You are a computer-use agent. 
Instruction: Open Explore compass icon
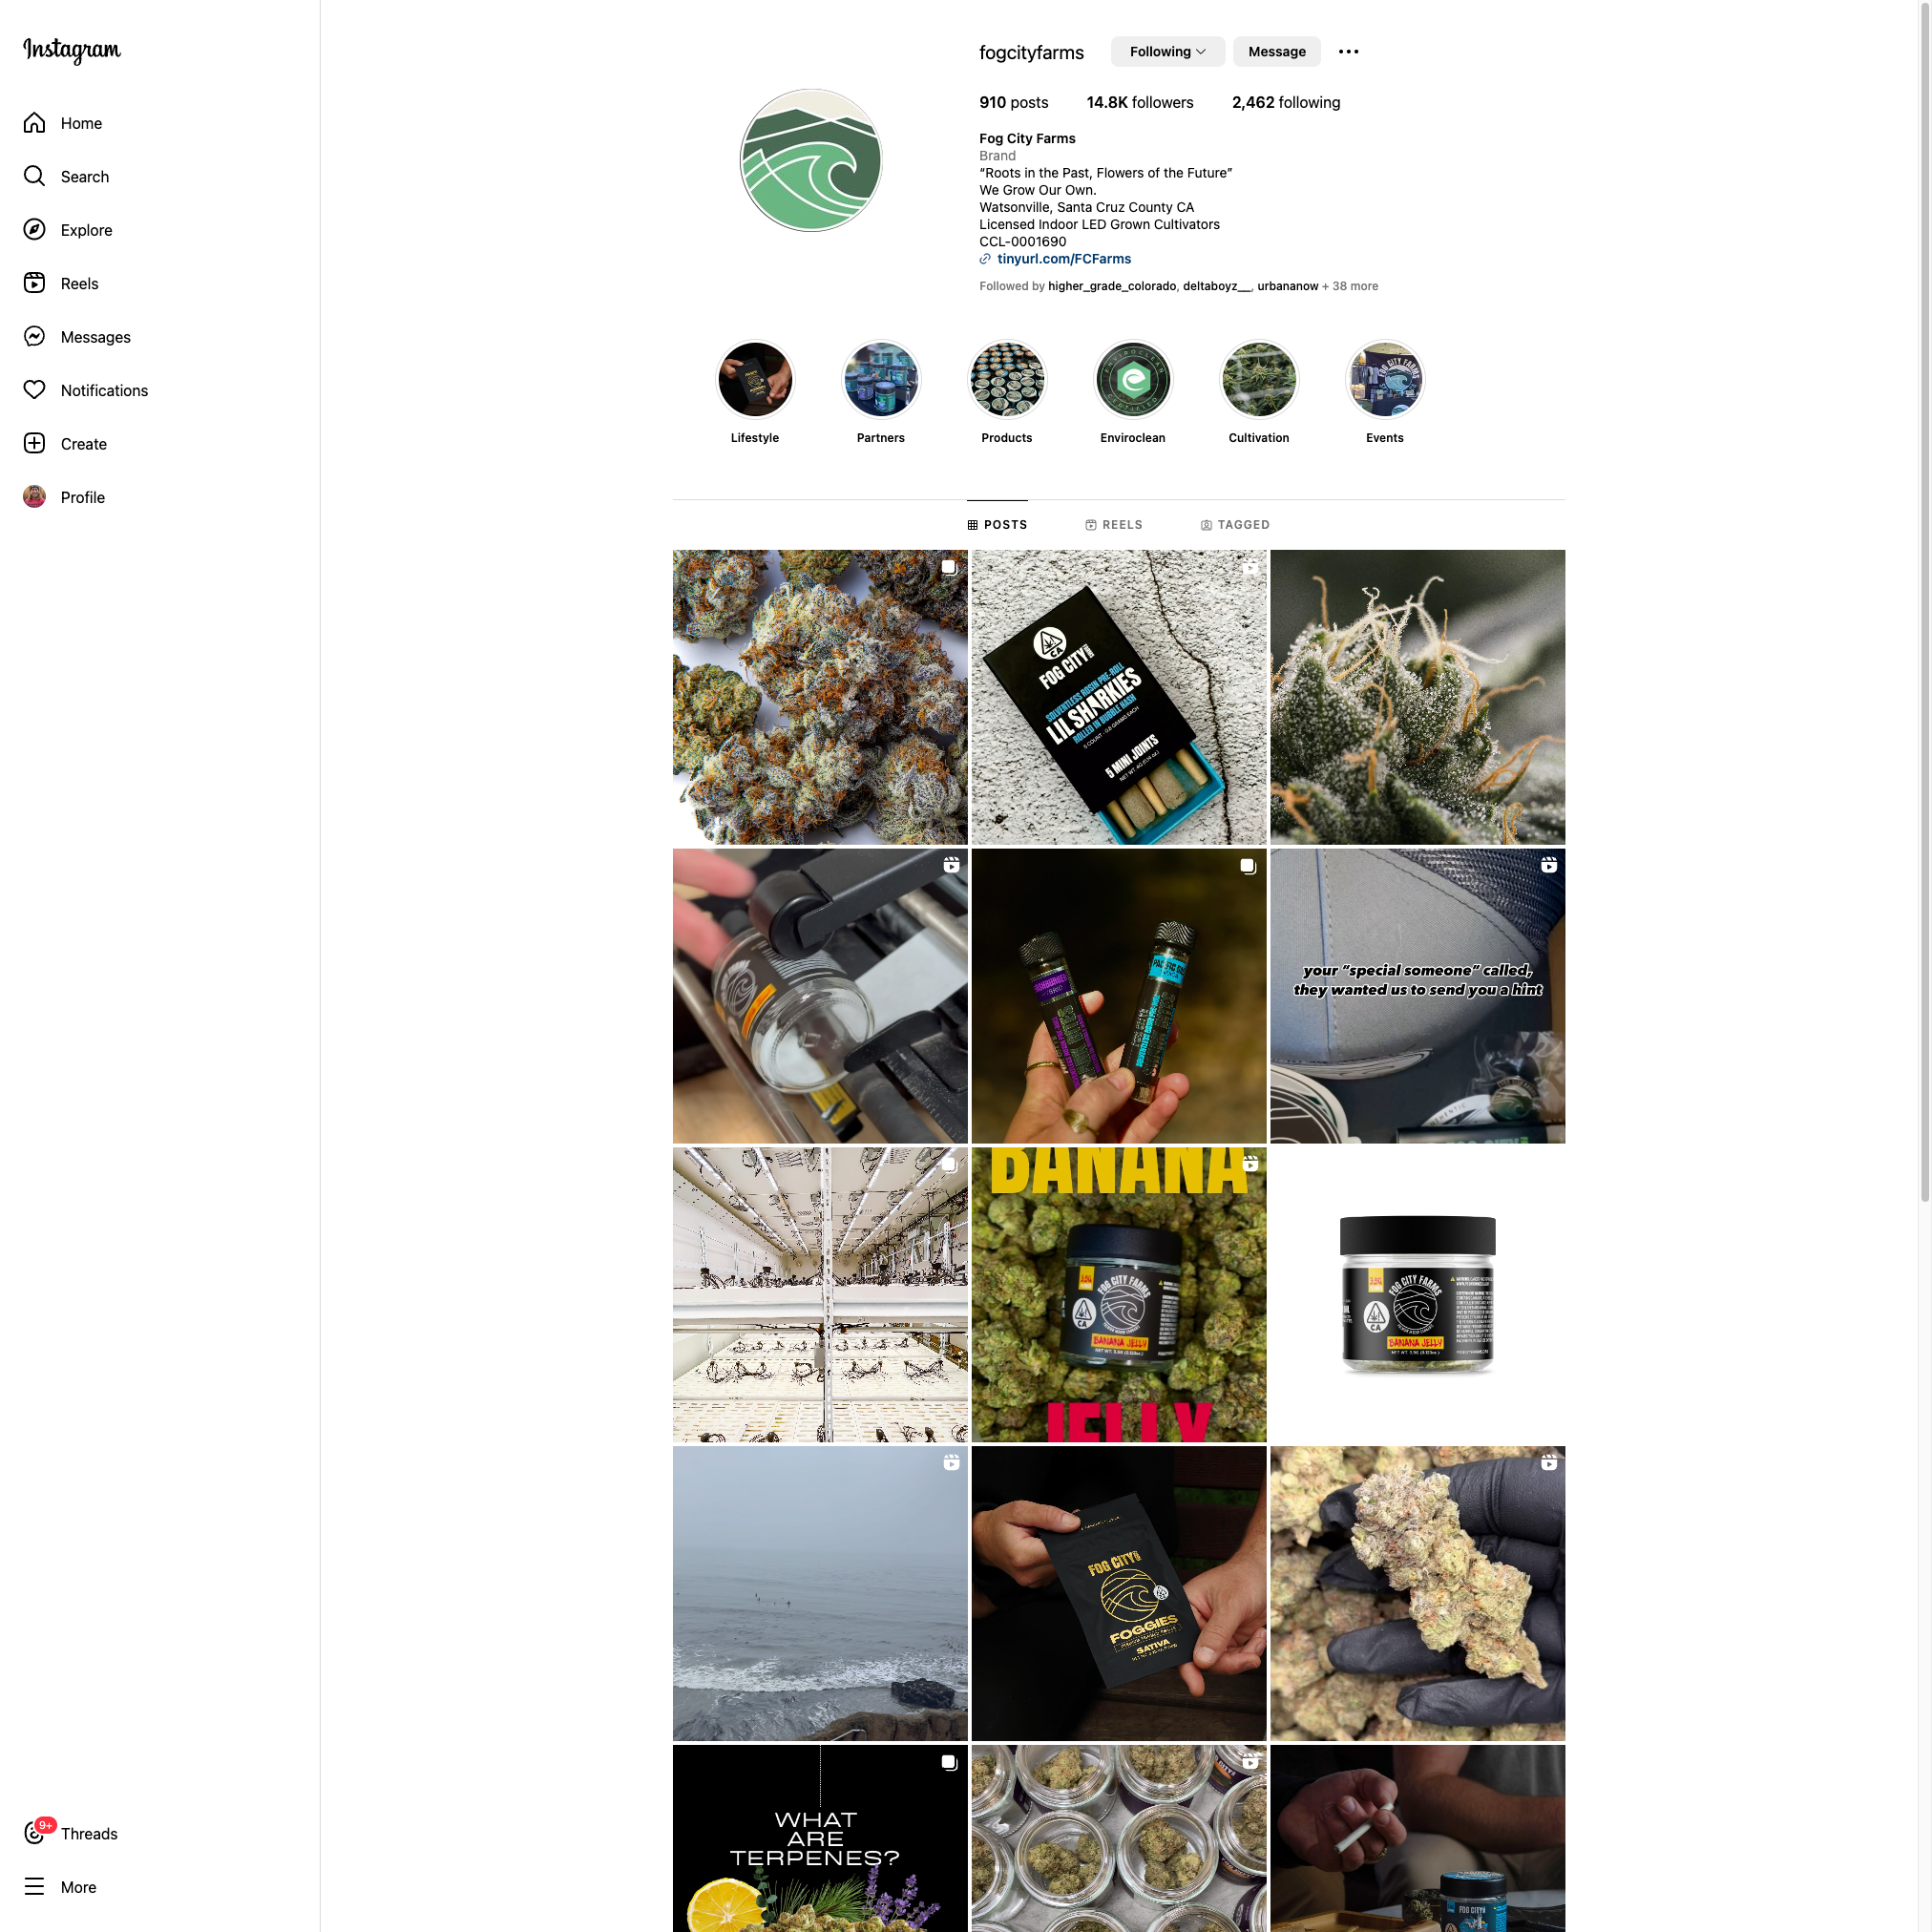tap(34, 230)
